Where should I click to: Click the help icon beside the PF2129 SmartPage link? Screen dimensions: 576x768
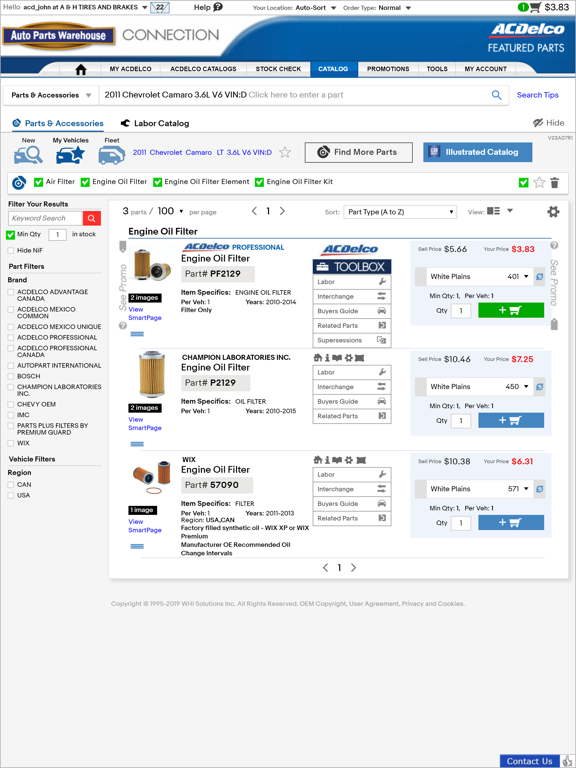coord(123,326)
